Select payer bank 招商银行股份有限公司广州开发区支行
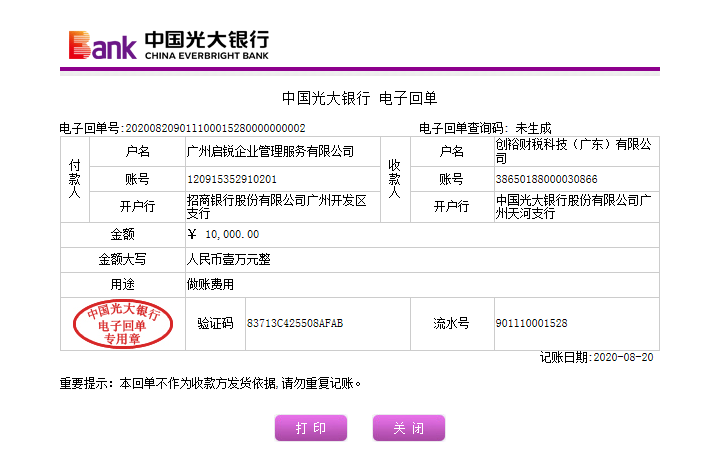711x467 pixels. point(277,207)
